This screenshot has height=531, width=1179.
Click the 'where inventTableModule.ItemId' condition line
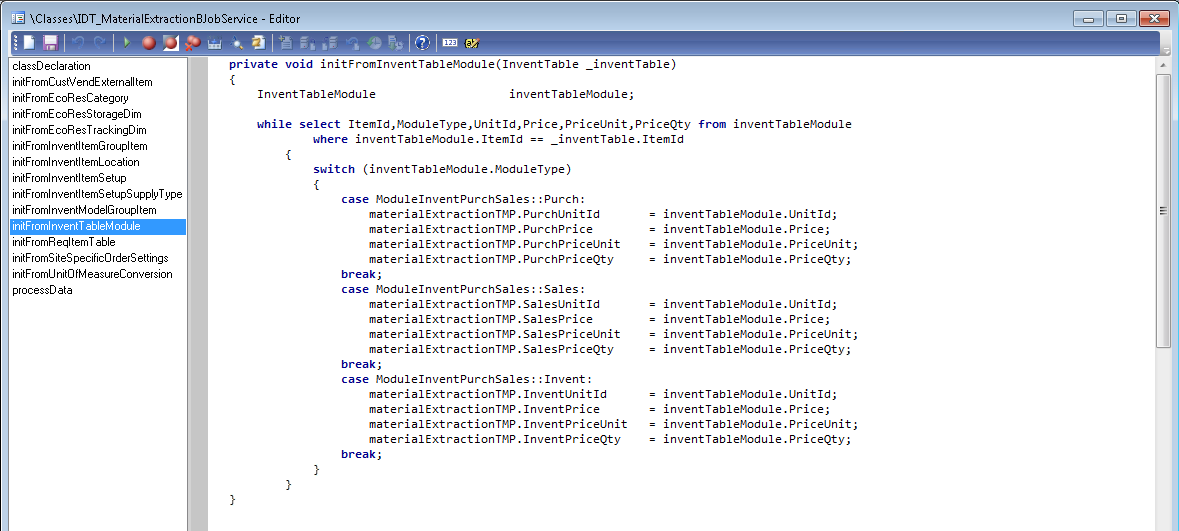click(x=498, y=139)
